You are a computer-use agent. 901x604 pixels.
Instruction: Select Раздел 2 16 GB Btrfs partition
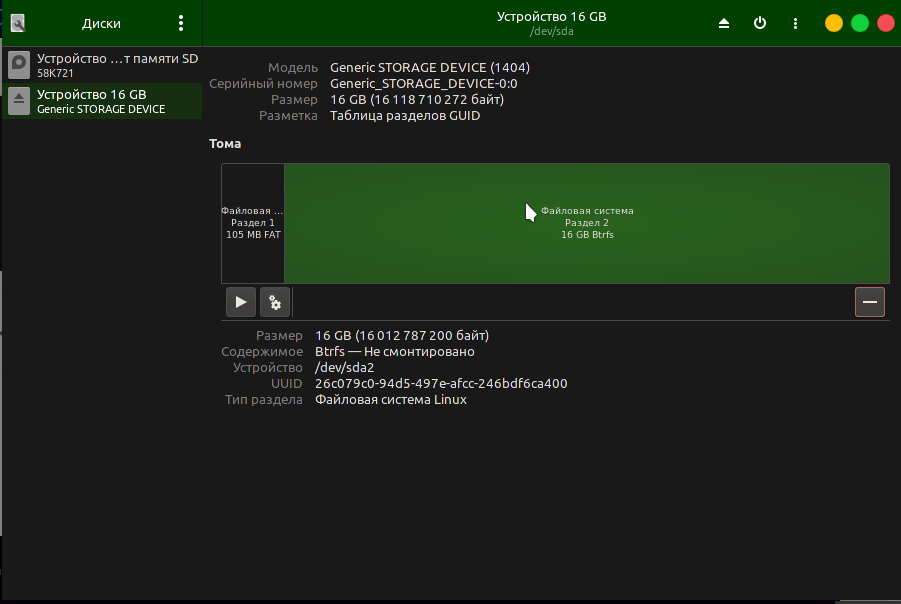[x=587, y=223]
